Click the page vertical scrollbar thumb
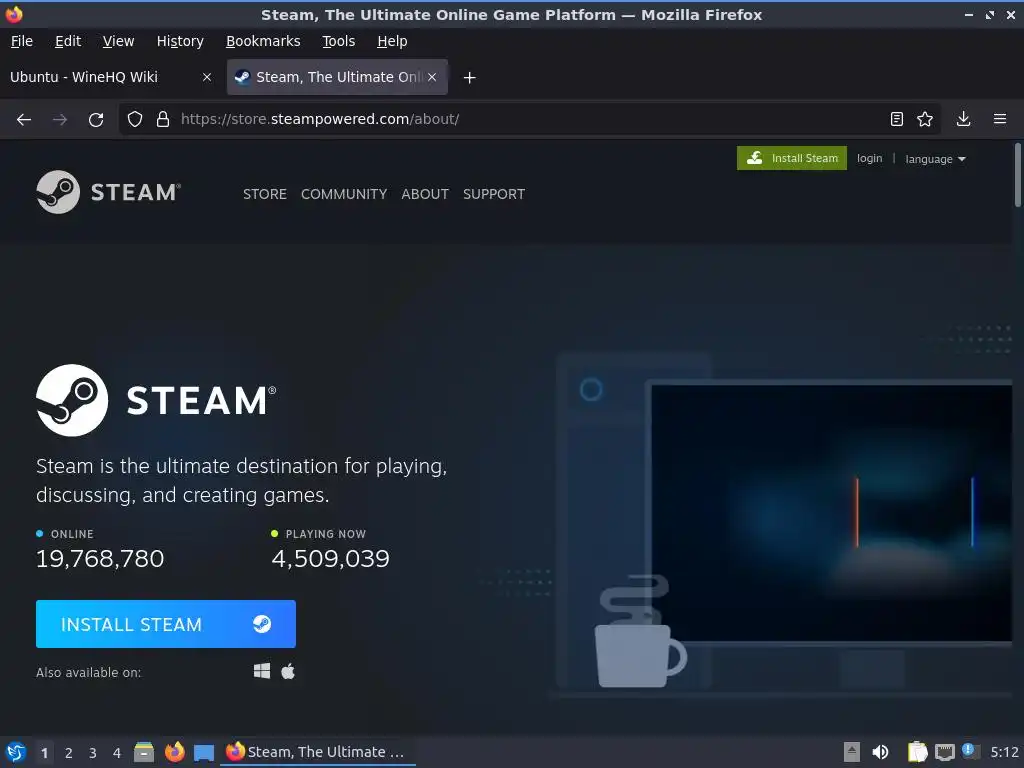This screenshot has width=1024, height=768. pyautogui.click(x=1017, y=175)
